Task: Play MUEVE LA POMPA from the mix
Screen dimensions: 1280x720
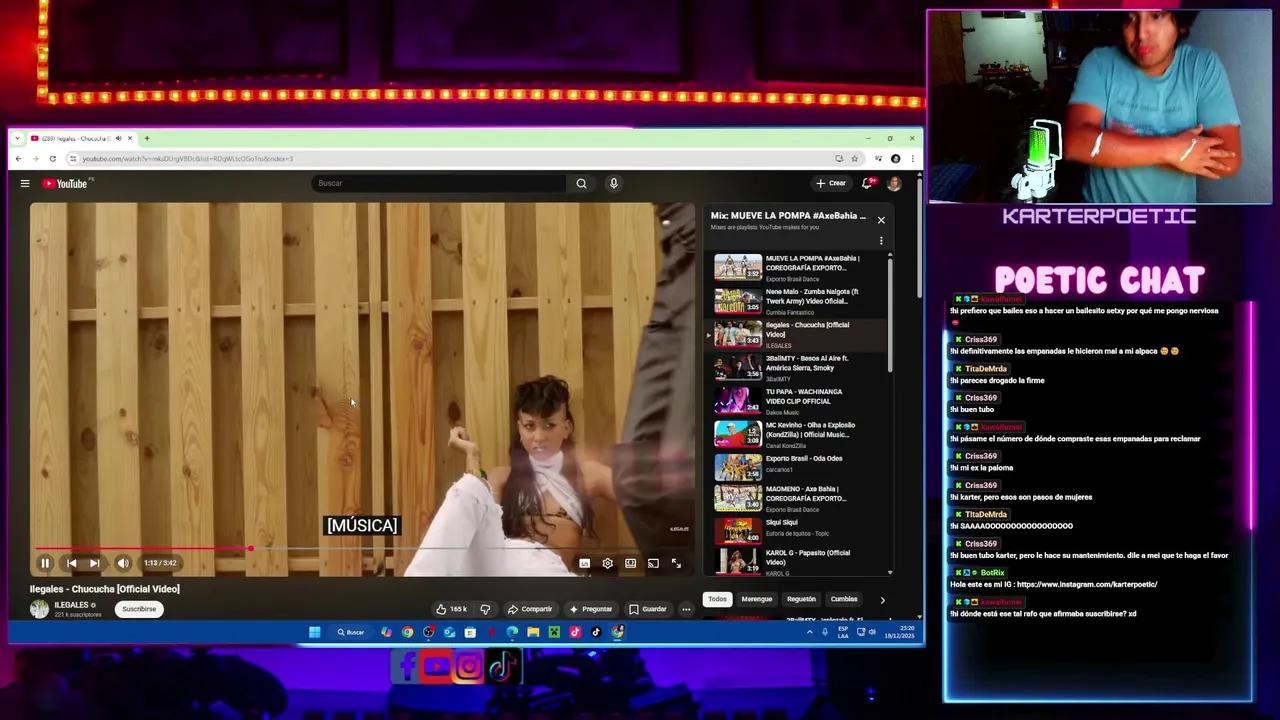Action: [798, 267]
